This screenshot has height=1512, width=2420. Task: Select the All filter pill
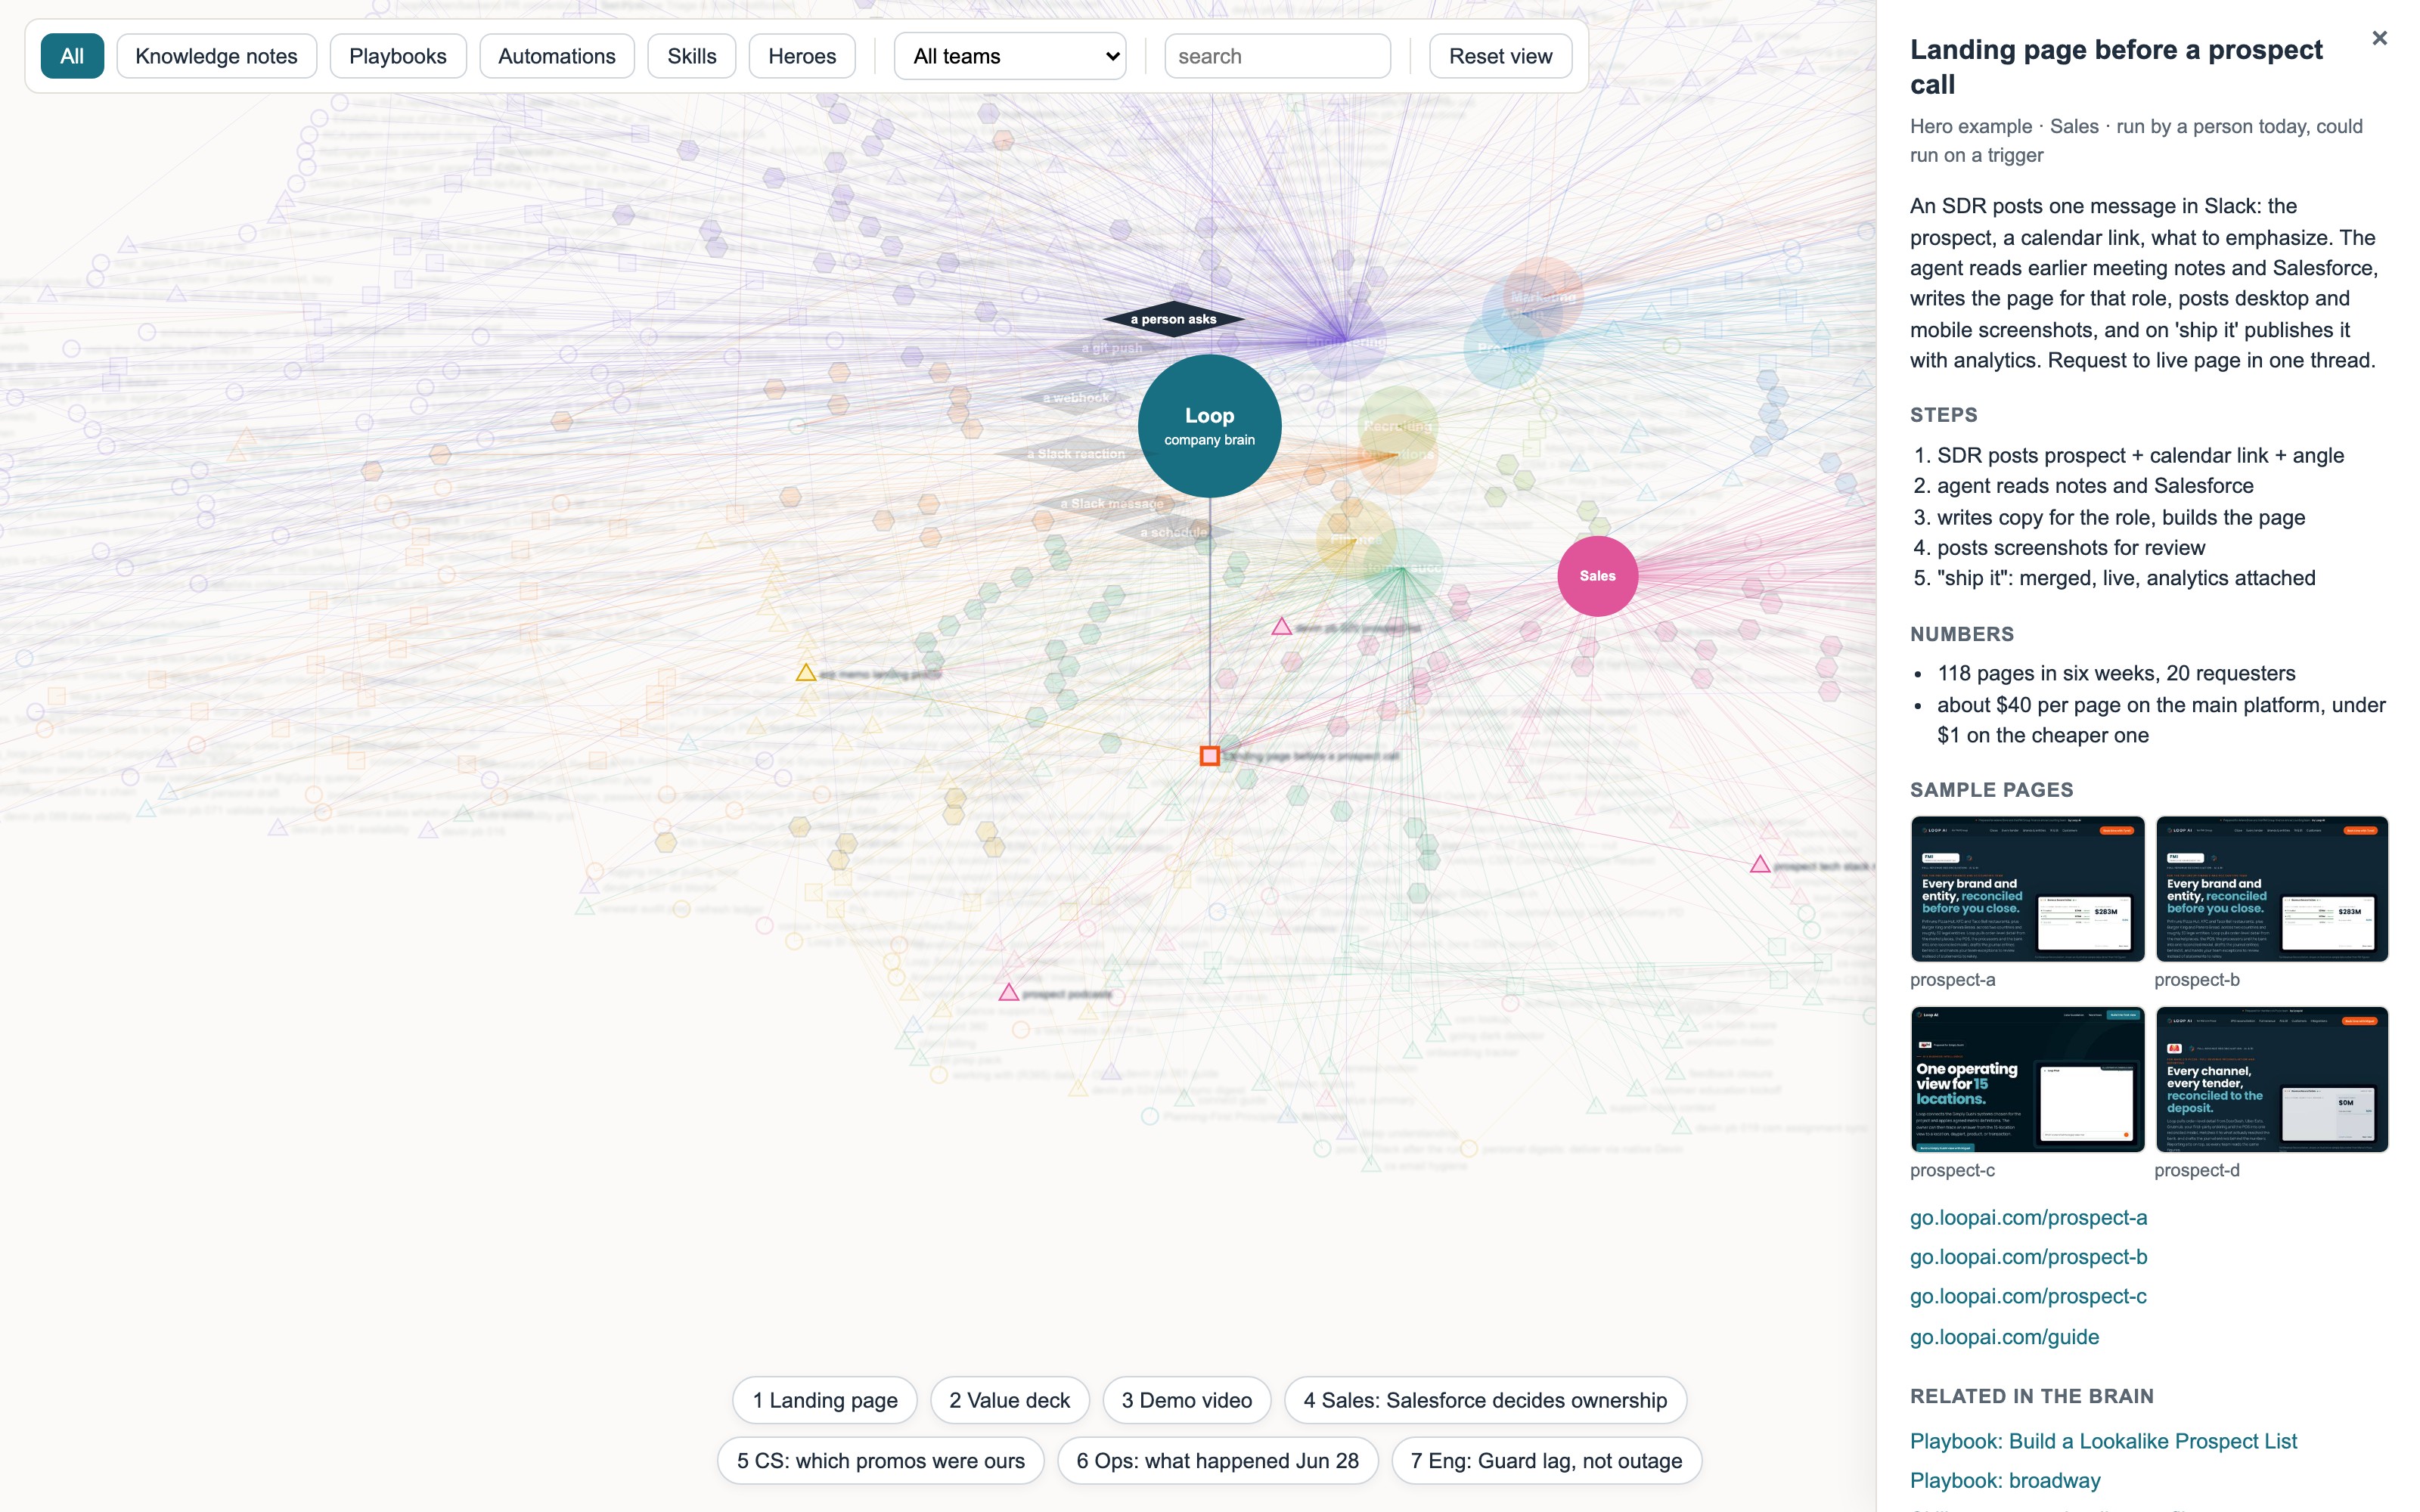click(x=72, y=56)
